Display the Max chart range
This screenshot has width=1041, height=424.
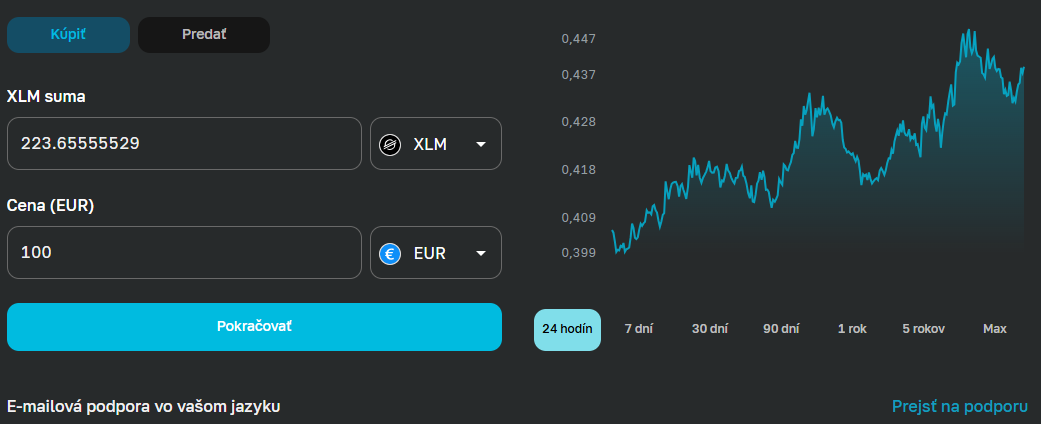(x=994, y=329)
